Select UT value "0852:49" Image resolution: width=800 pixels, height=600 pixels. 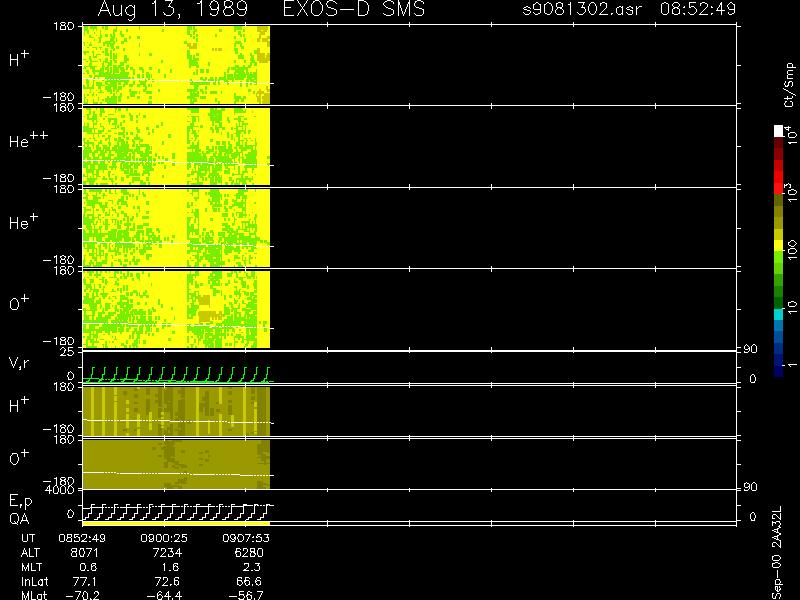[x=82, y=538]
